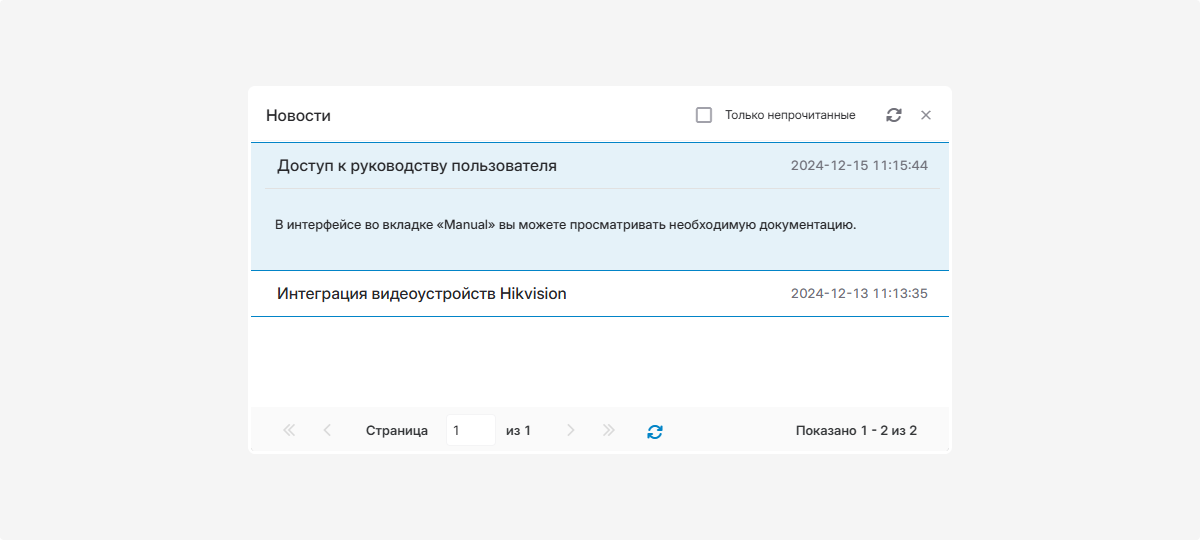This screenshot has width=1200, height=540.
Task: Jump to the last news page
Action: (x=609, y=430)
